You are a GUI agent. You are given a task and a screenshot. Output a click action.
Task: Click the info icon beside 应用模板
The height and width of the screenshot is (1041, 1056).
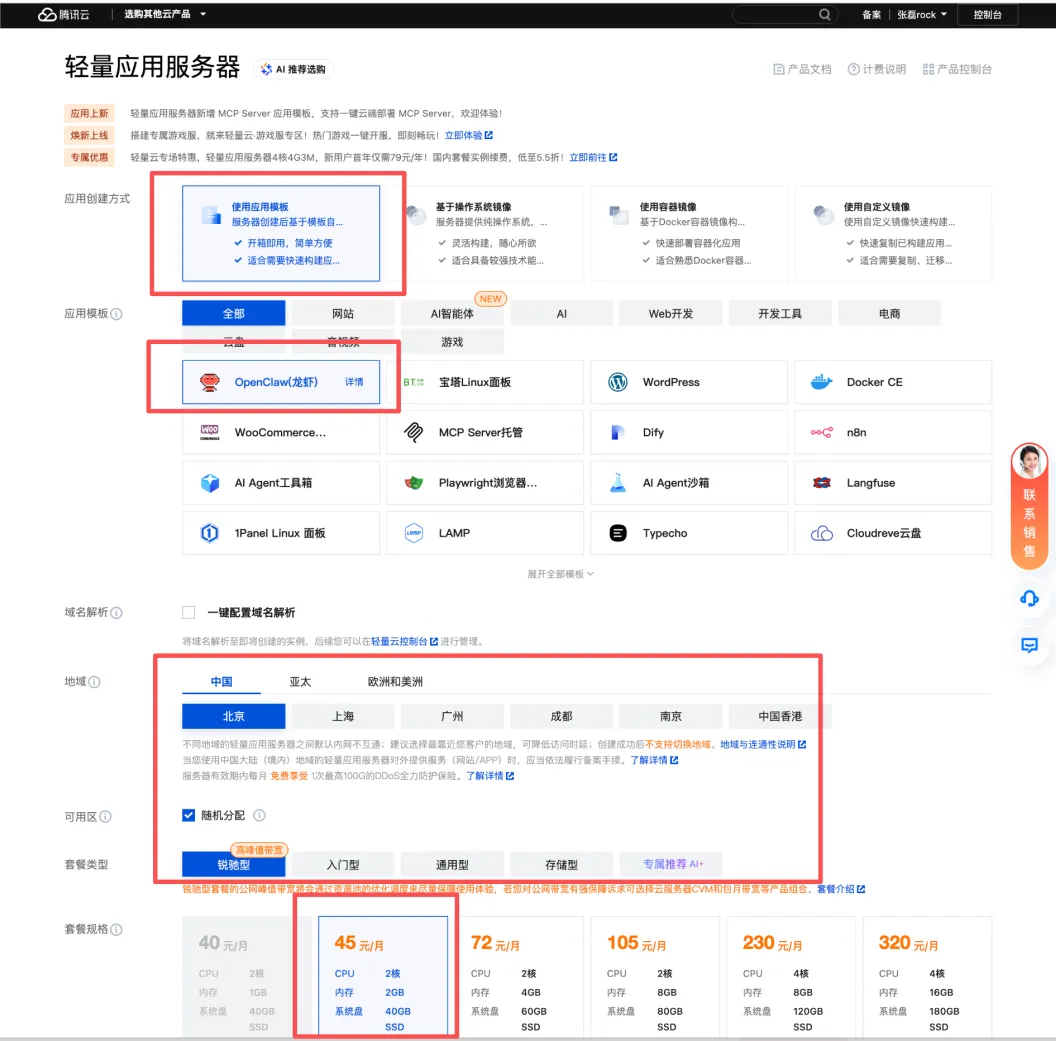117,314
